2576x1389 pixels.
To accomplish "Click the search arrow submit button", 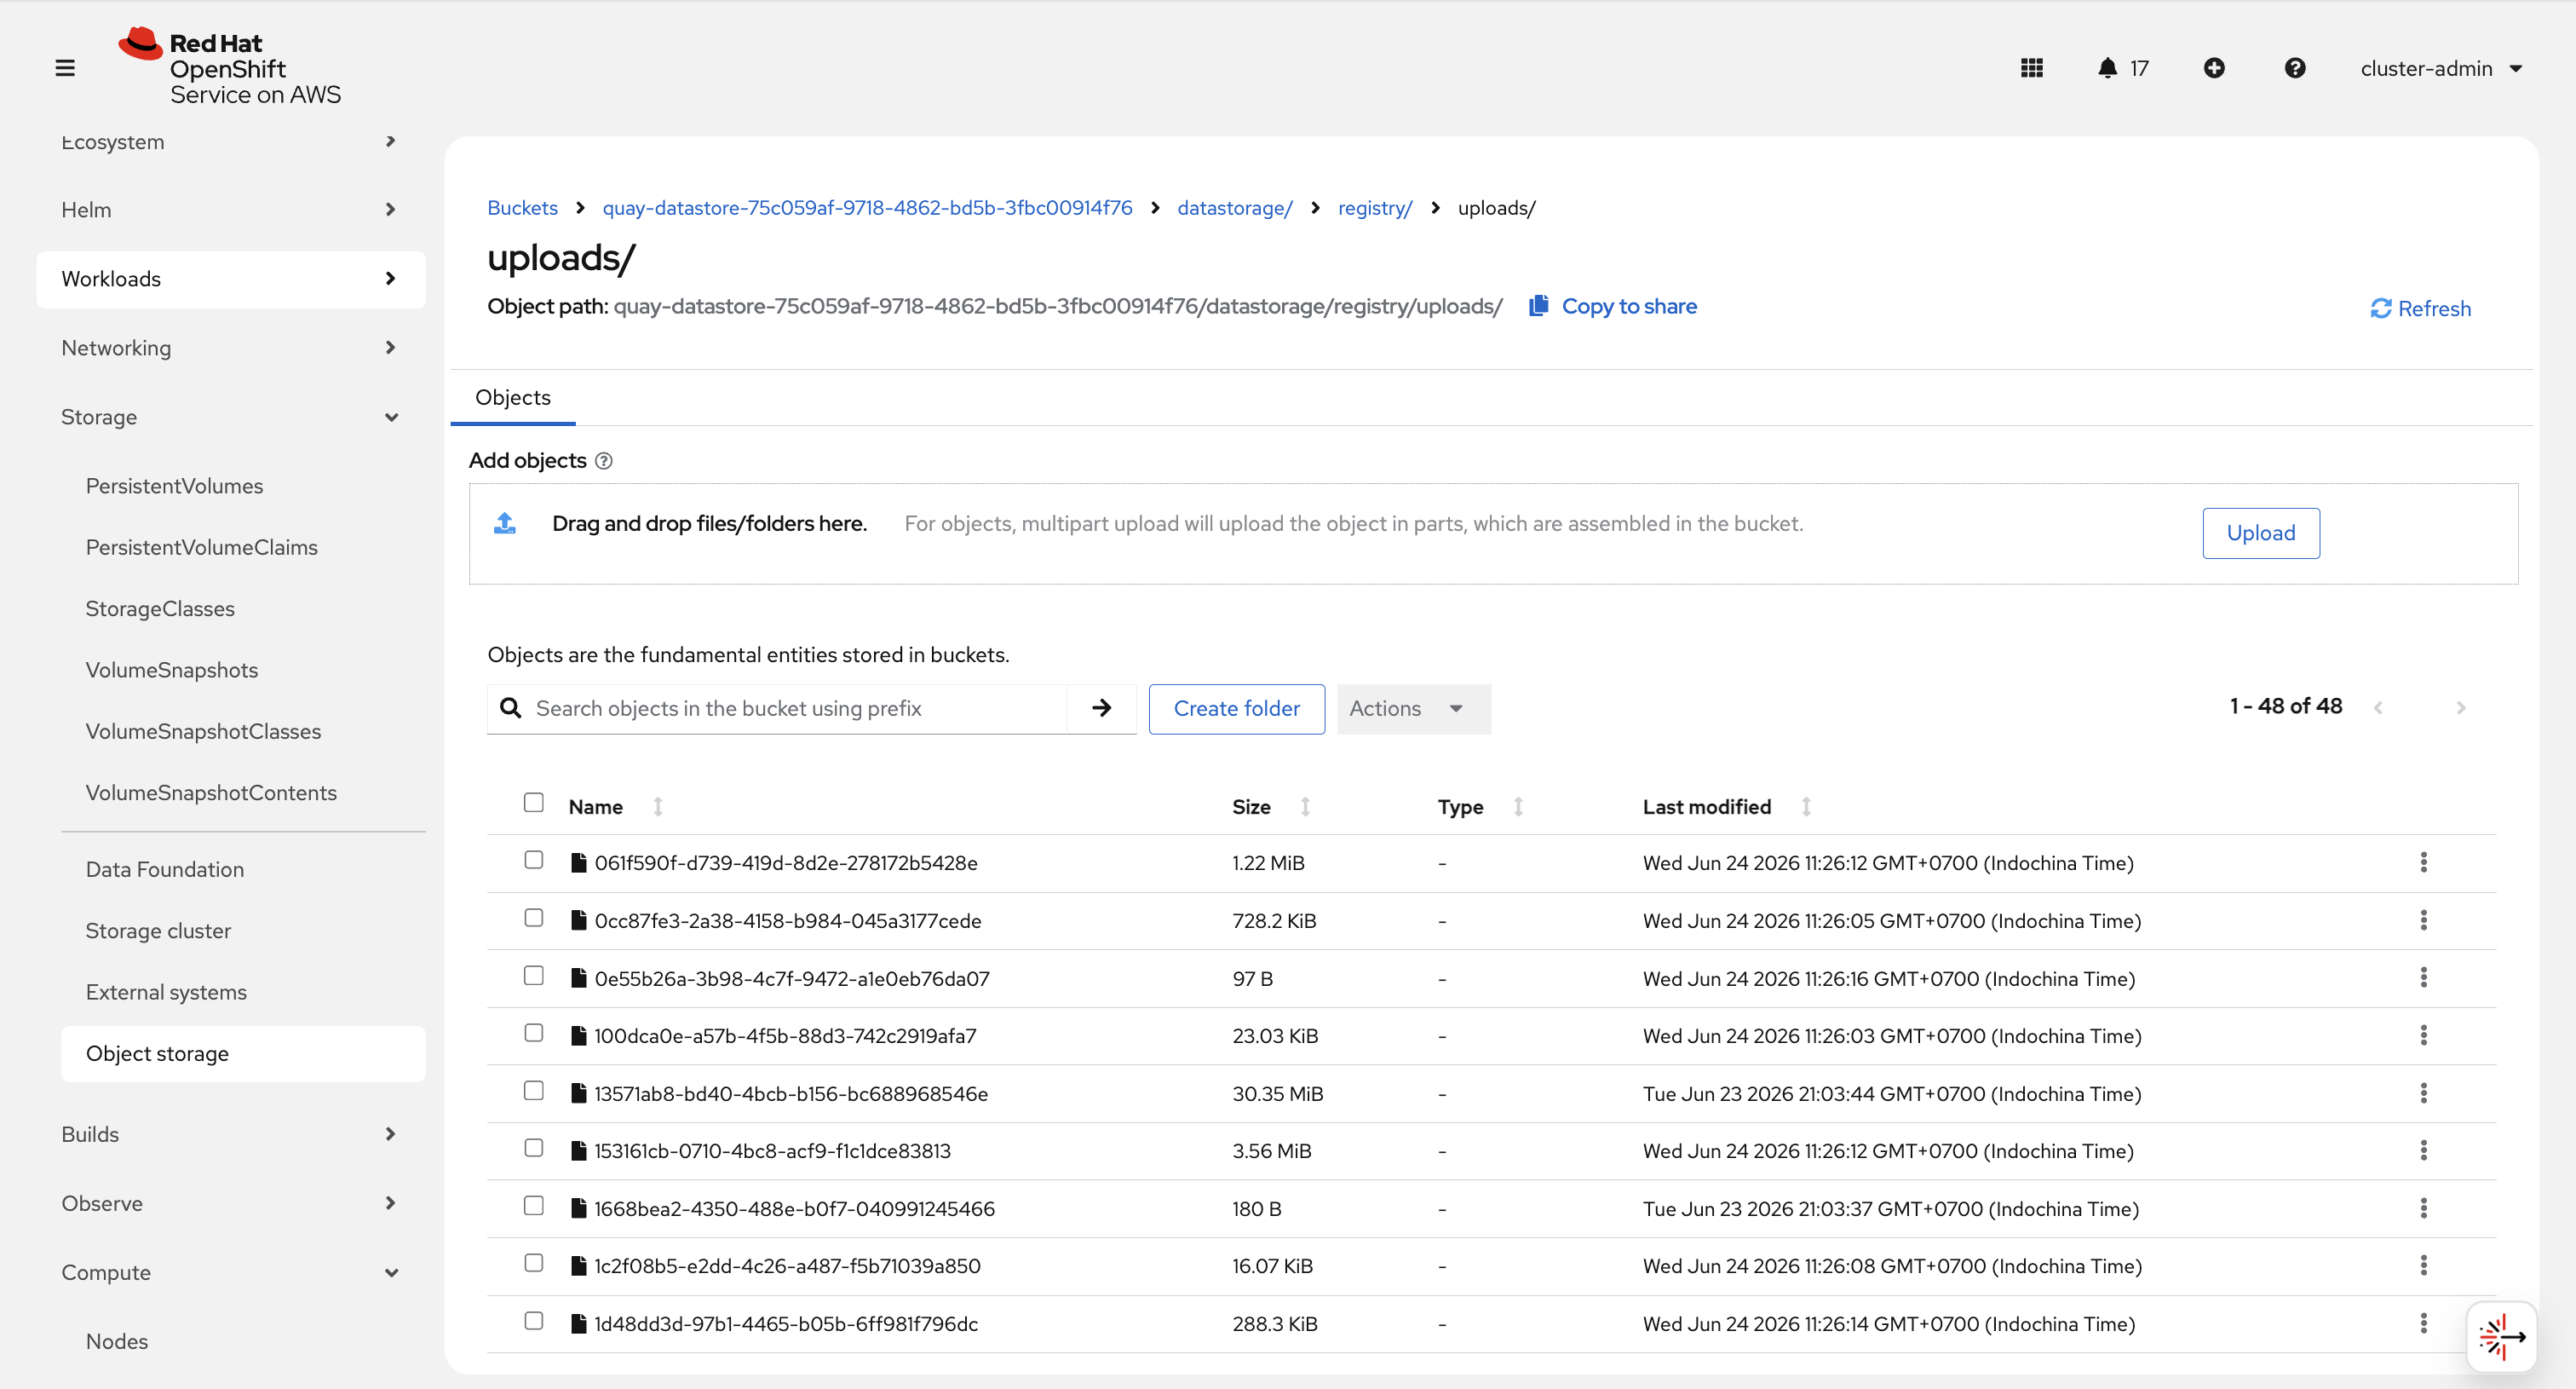I will [x=1101, y=708].
